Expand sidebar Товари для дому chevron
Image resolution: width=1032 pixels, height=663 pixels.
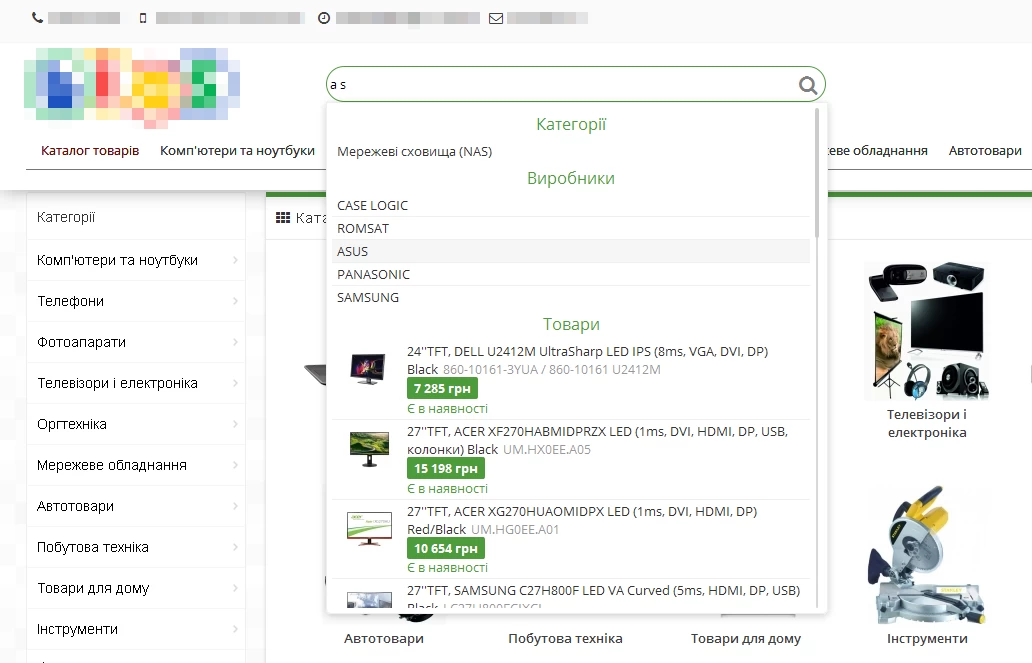point(235,588)
